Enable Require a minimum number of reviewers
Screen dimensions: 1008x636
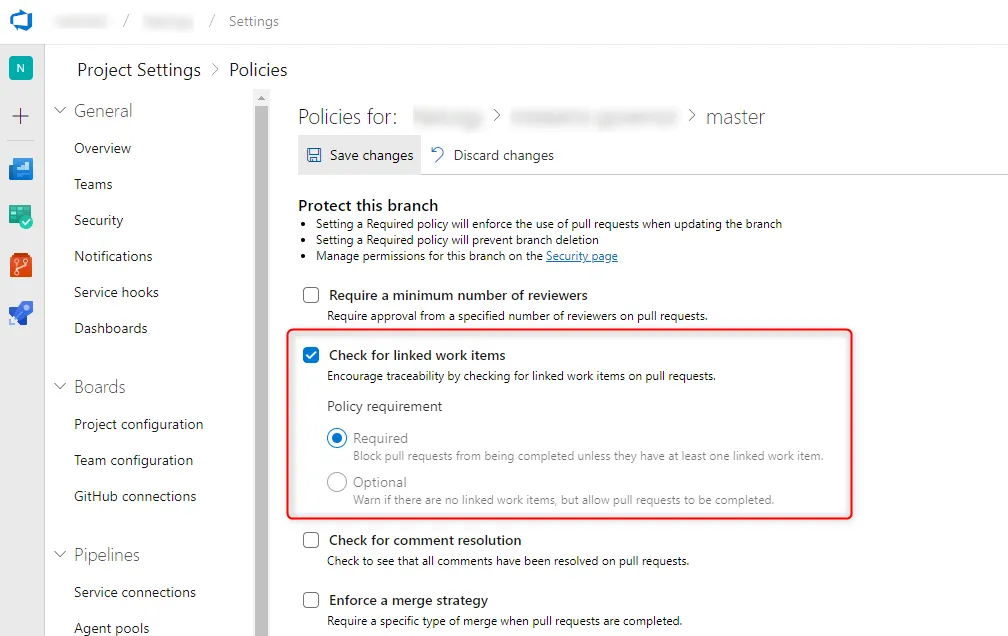pyautogui.click(x=311, y=295)
